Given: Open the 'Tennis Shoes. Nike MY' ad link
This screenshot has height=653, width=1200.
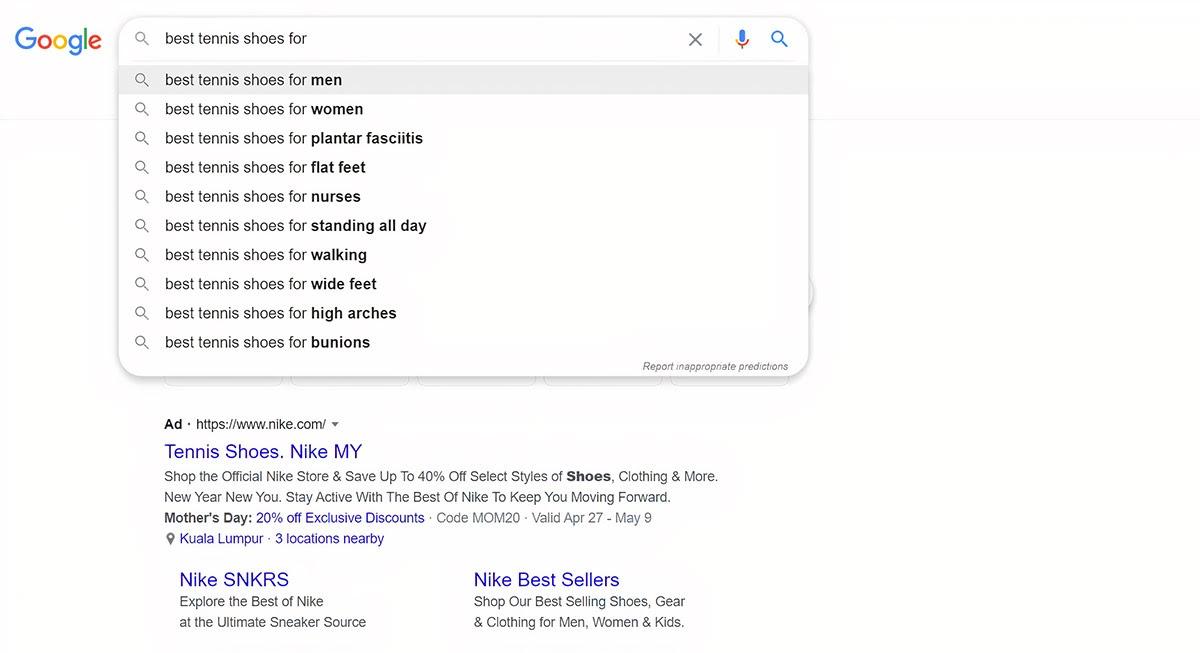Looking at the screenshot, I should [x=263, y=451].
